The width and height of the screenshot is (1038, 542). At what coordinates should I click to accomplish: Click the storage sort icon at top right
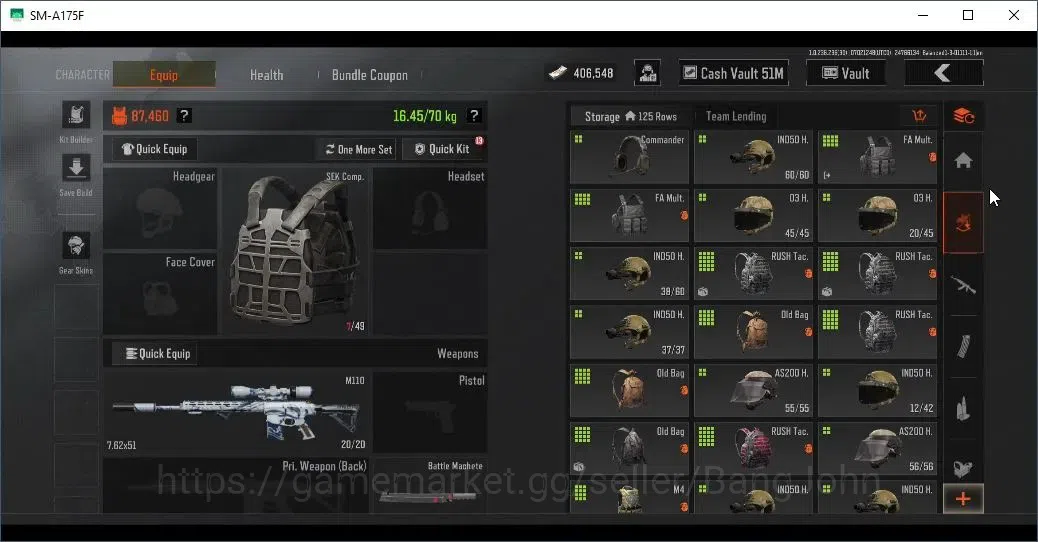pos(919,116)
